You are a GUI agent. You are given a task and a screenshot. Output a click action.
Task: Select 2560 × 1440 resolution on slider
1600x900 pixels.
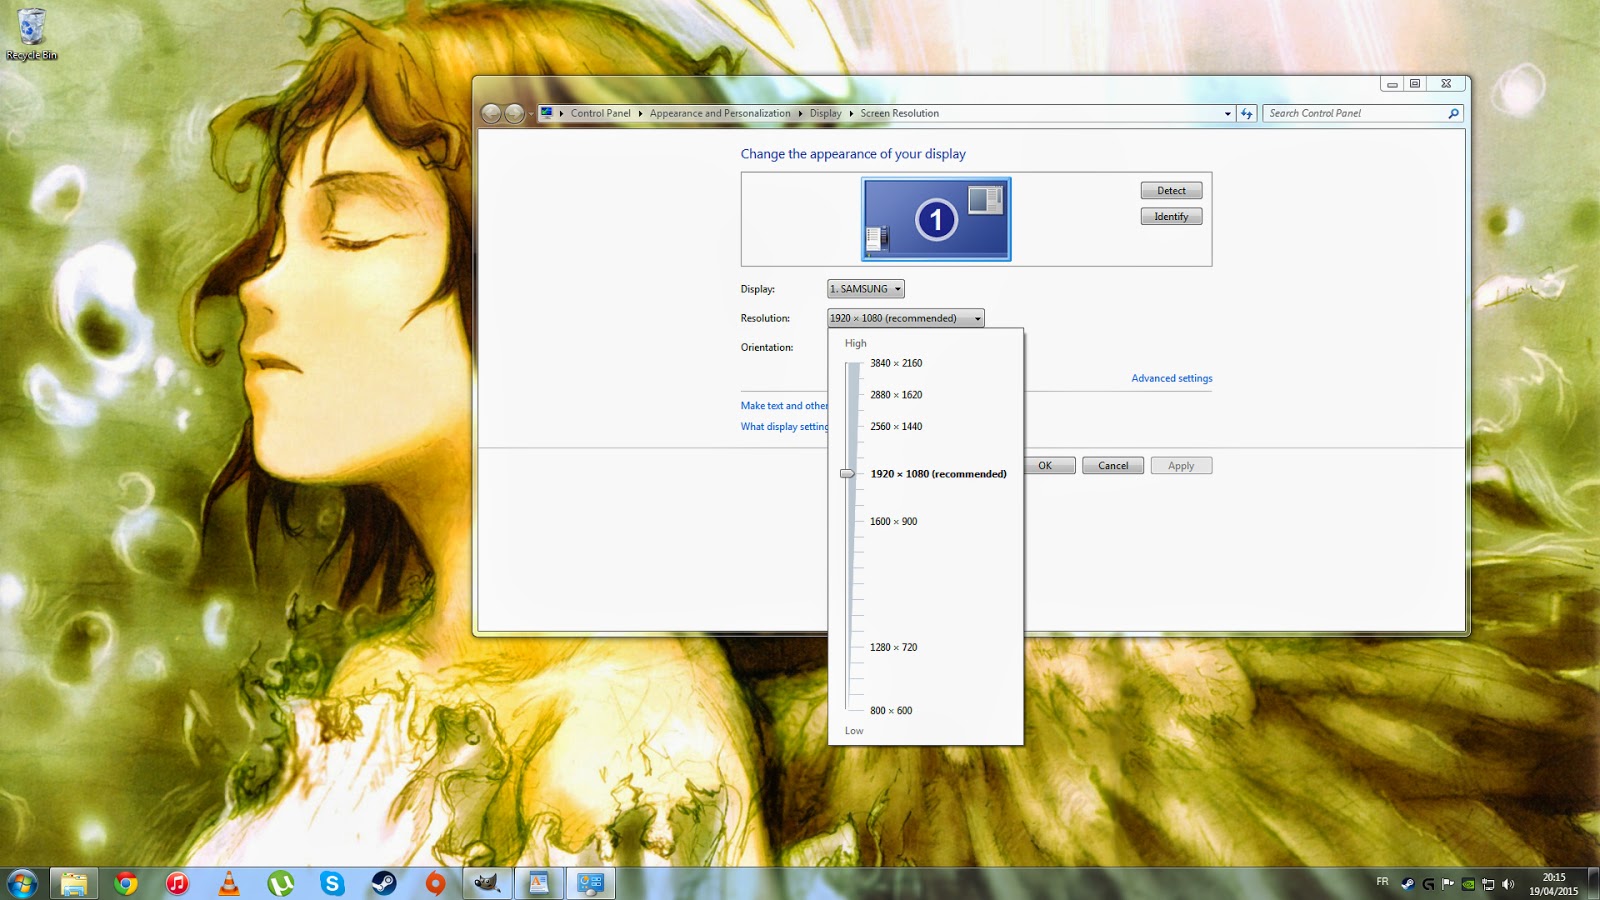(896, 427)
